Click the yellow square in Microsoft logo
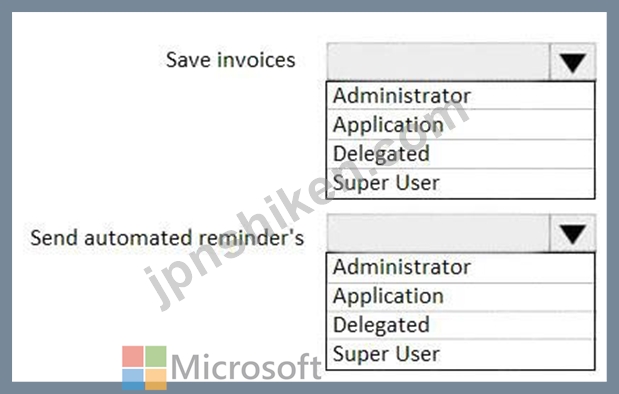This screenshot has height=394, width=619. coord(156,379)
